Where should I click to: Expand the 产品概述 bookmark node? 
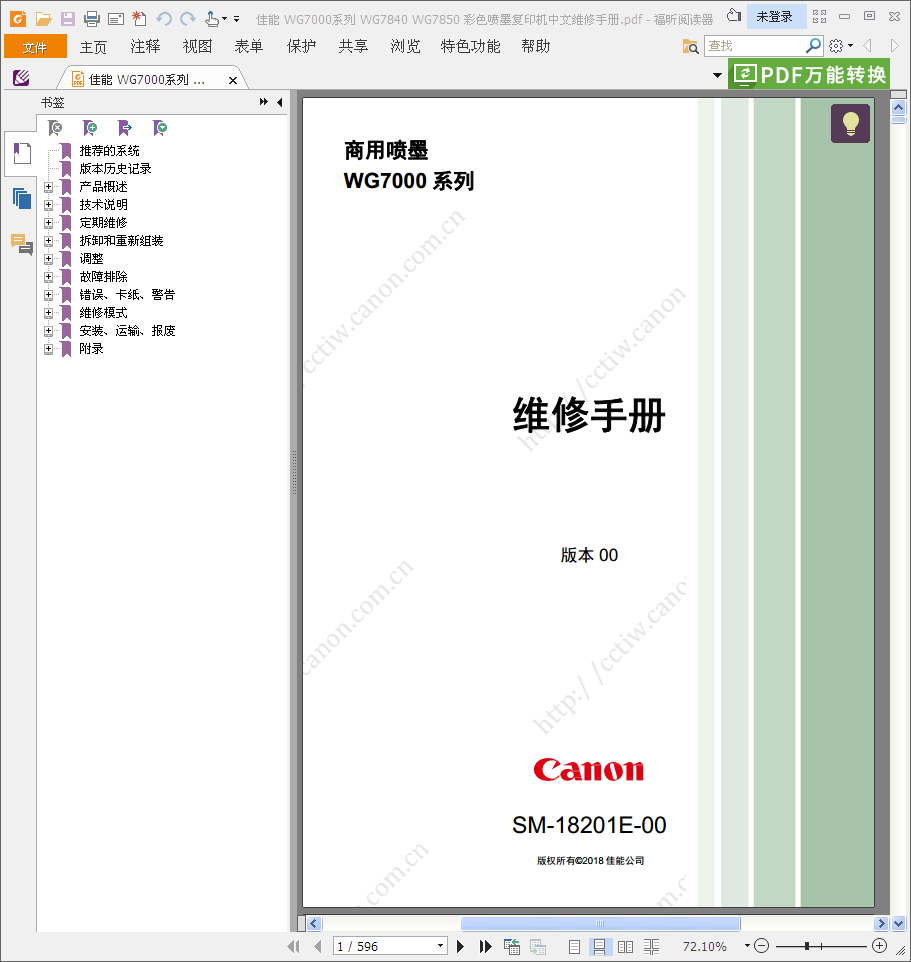[48, 187]
